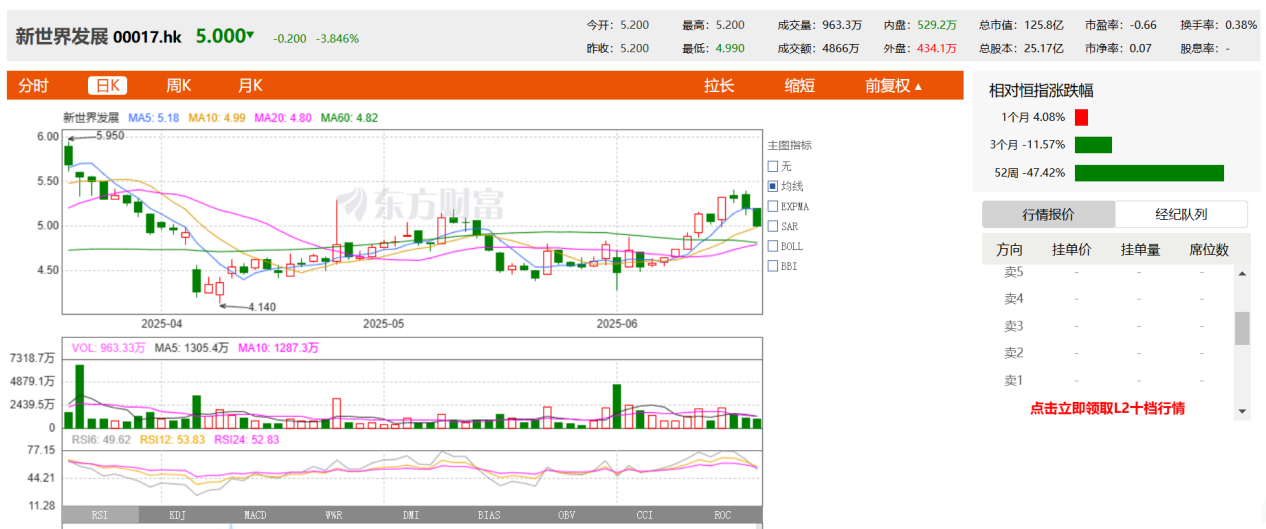Select the KDJ indicator tab
The height and width of the screenshot is (529, 1266).
[x=177, y=515]
